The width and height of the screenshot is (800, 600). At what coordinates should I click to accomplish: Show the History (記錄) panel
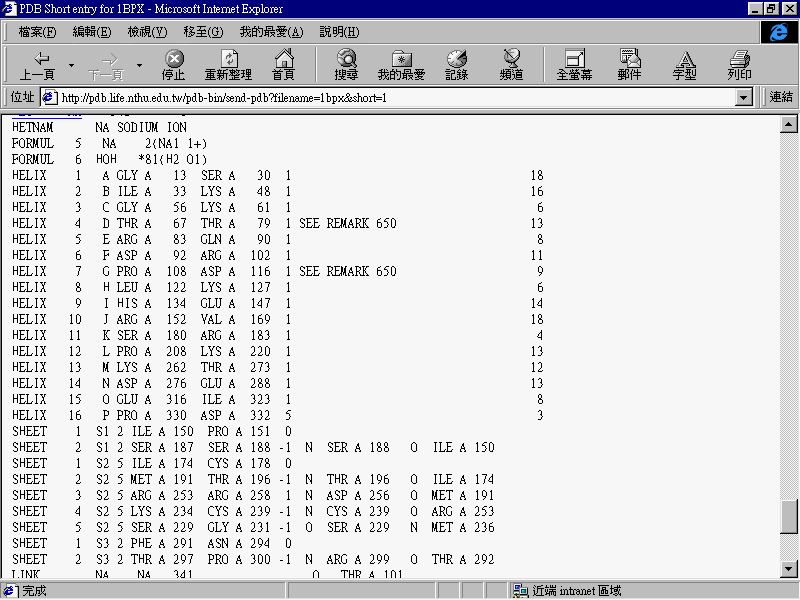[x=456, y=65]
